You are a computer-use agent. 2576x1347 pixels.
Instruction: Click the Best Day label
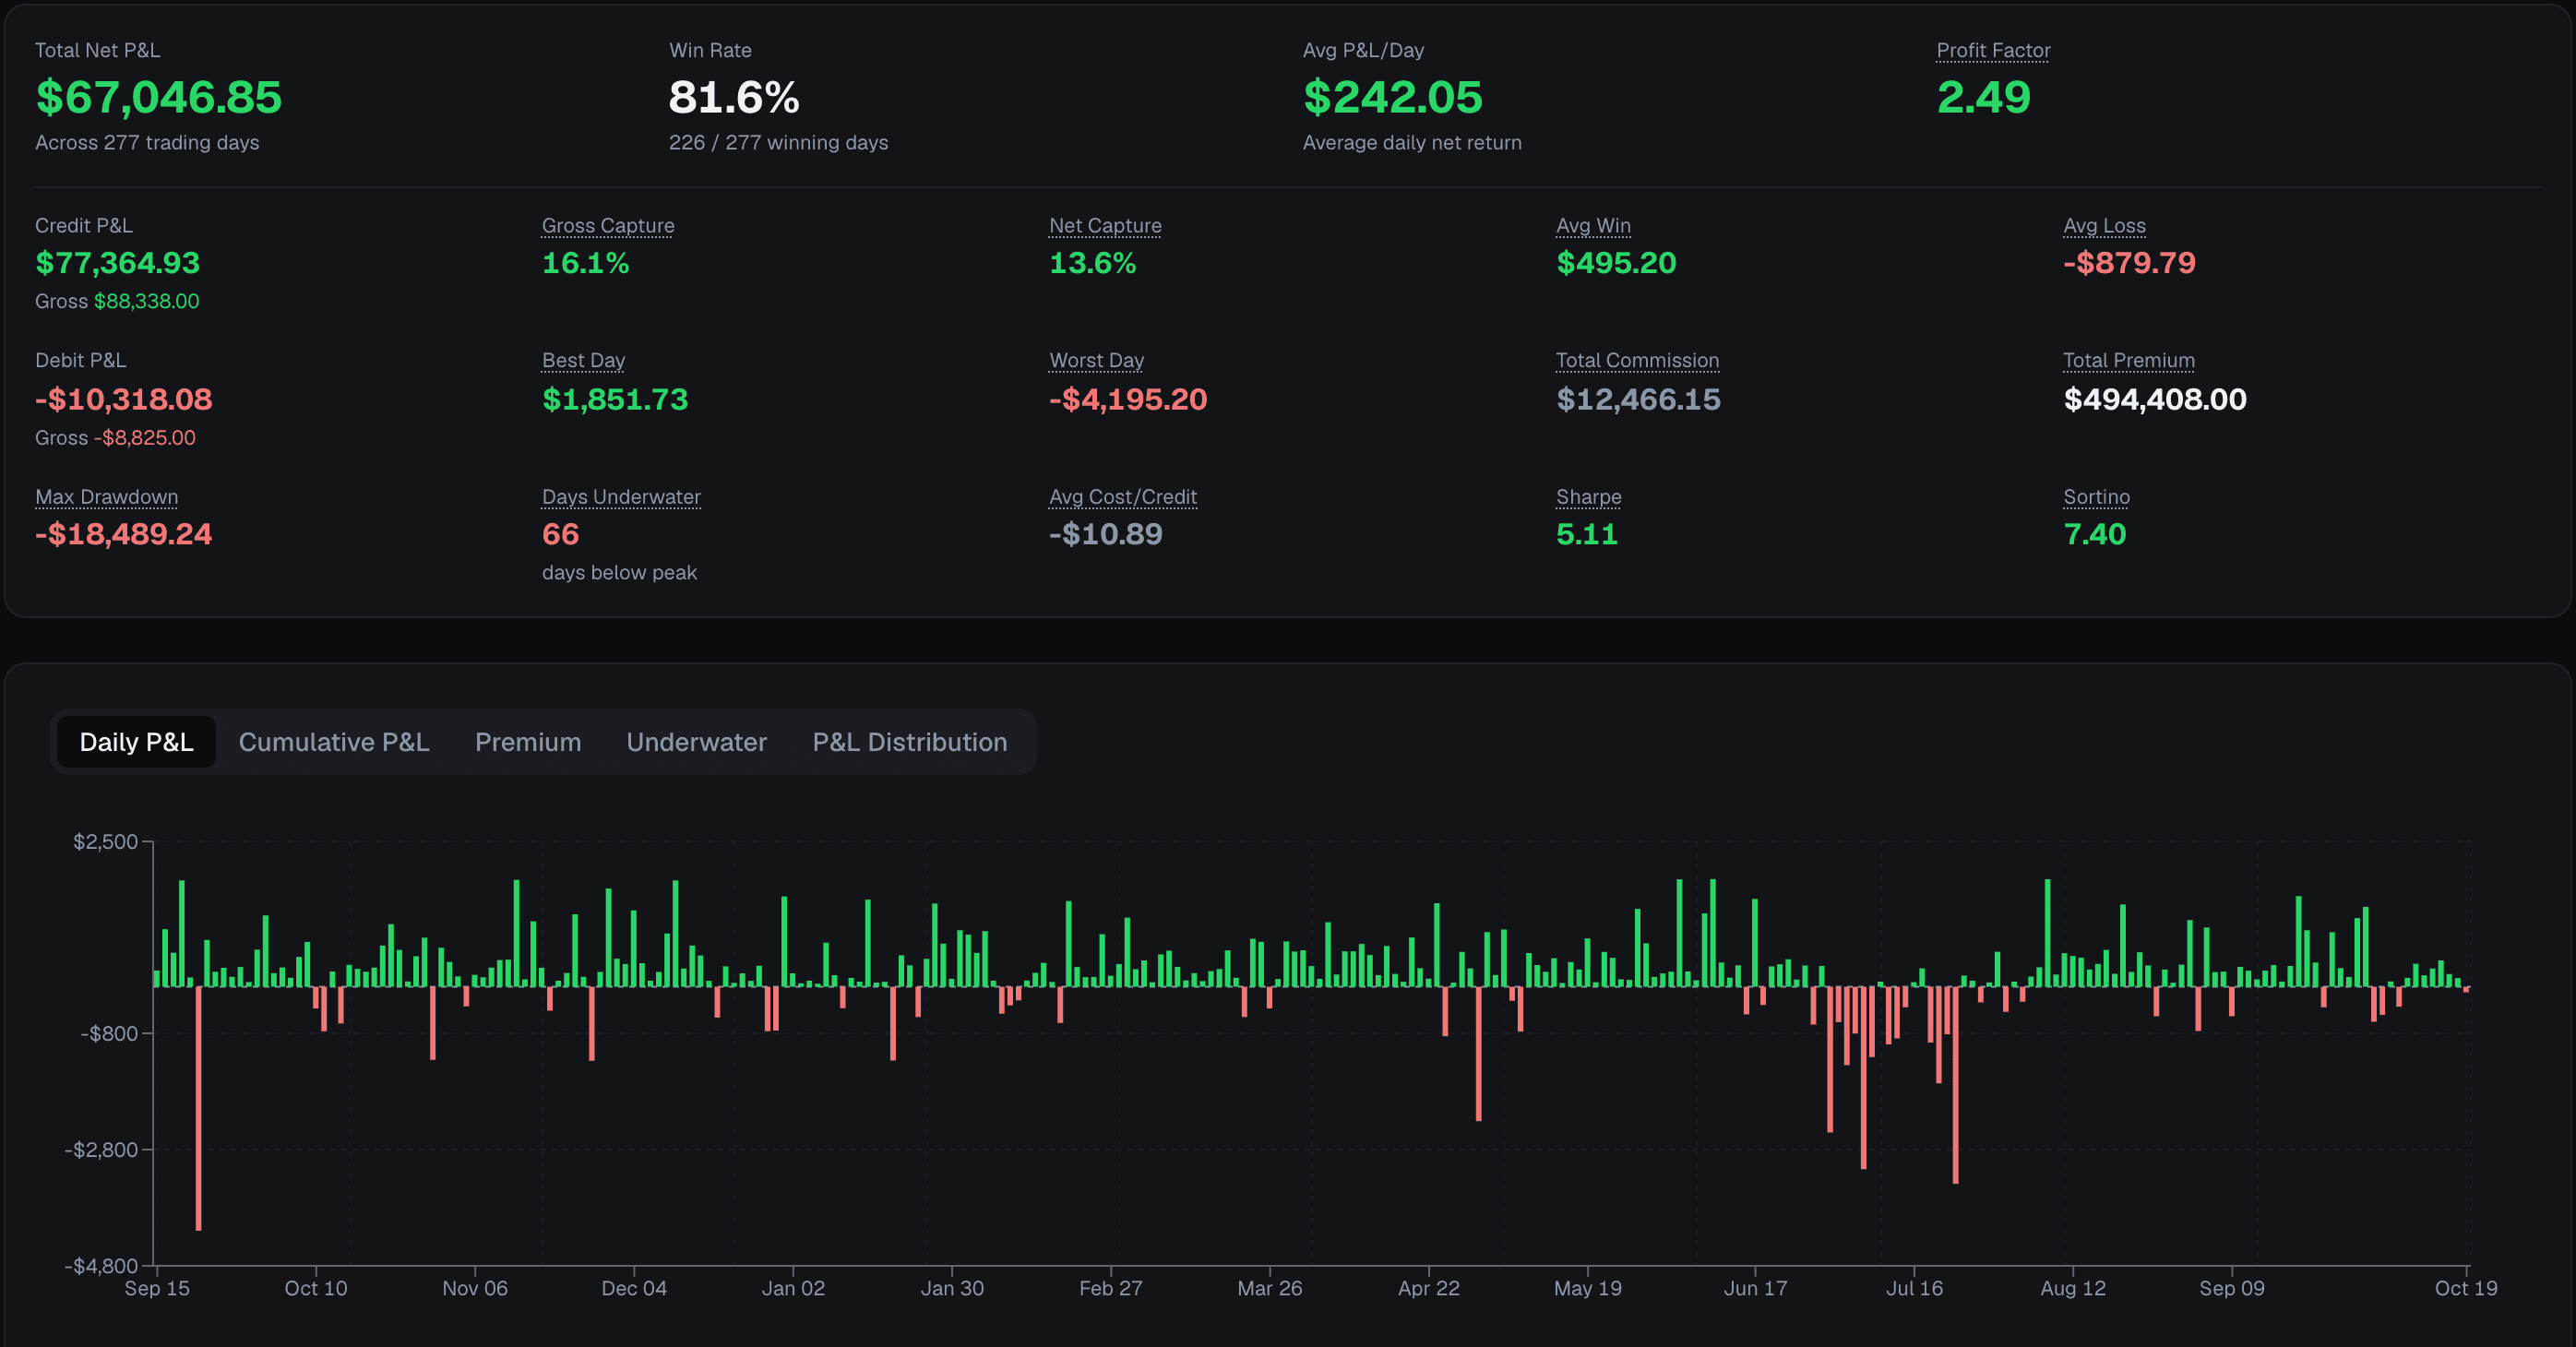coord(583,360)
